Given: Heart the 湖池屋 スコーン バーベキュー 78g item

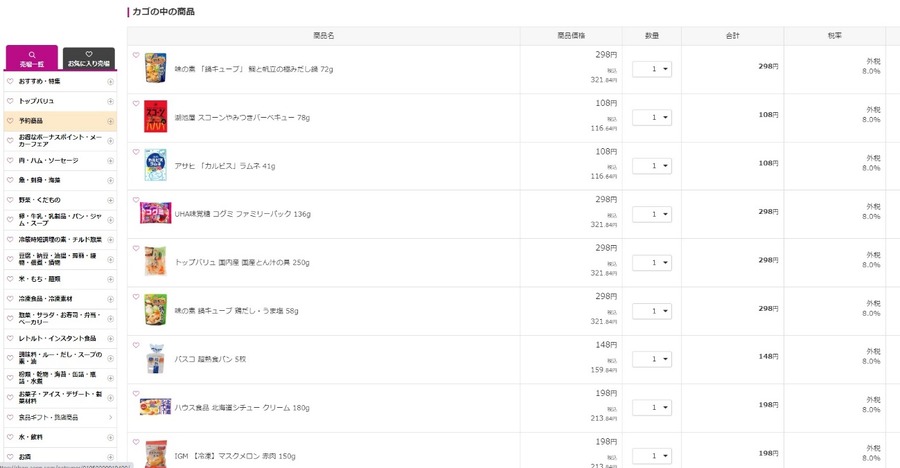Looking at the screenshot, I should click(136, 104).
